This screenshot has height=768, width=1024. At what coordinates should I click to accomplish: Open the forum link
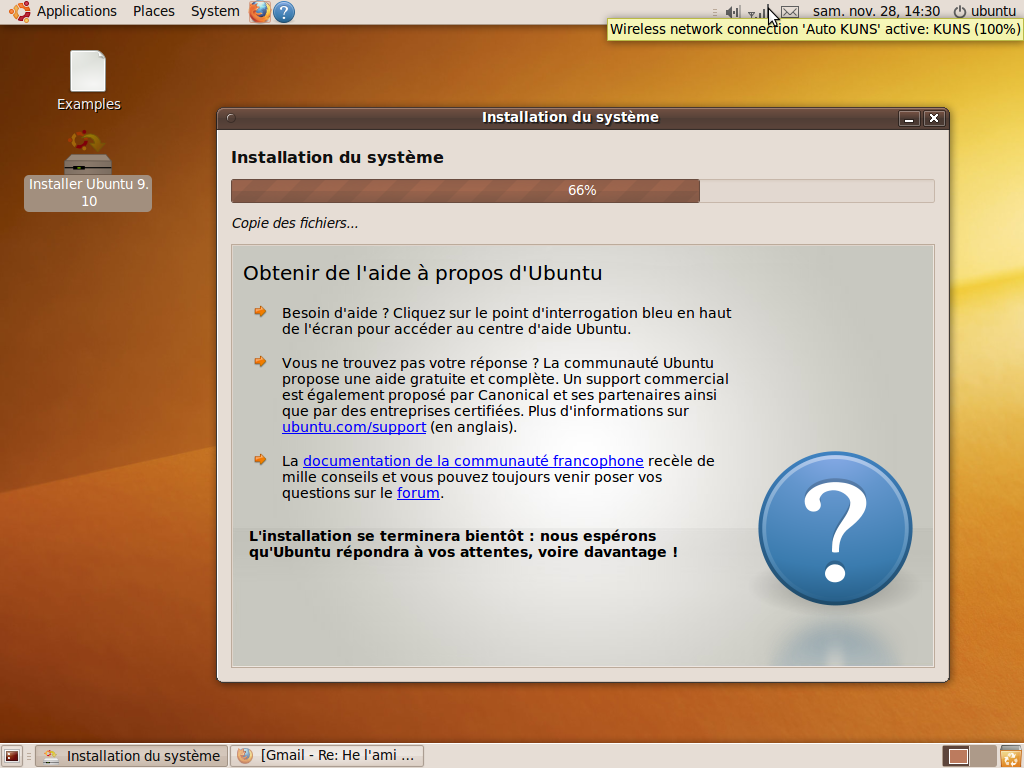(x=418, y=493)
